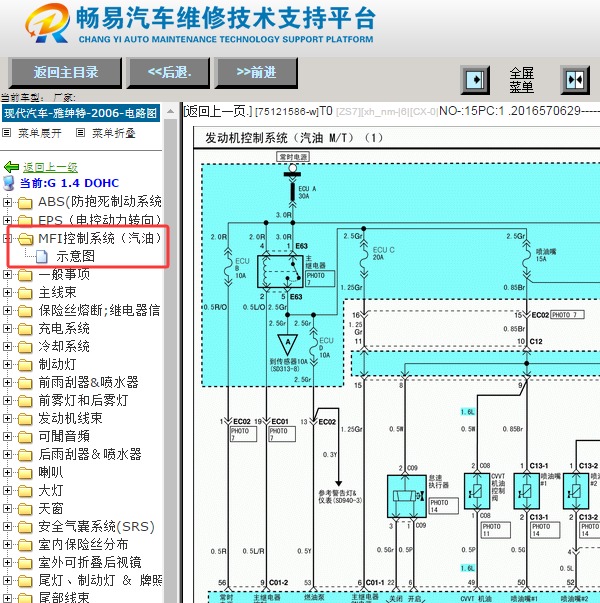Select 可聞音頻 text
Screen dimensions: 600x603
coord(64,436)
